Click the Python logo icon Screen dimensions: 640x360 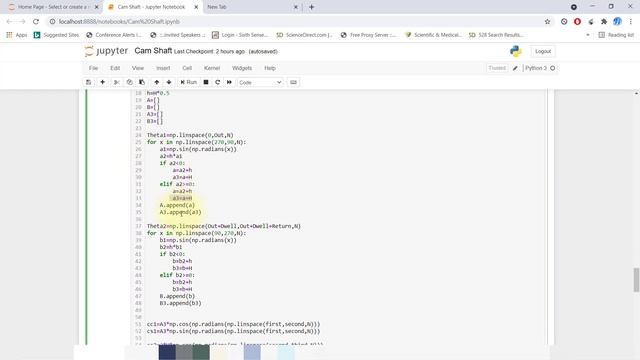(x=516, y=51)
